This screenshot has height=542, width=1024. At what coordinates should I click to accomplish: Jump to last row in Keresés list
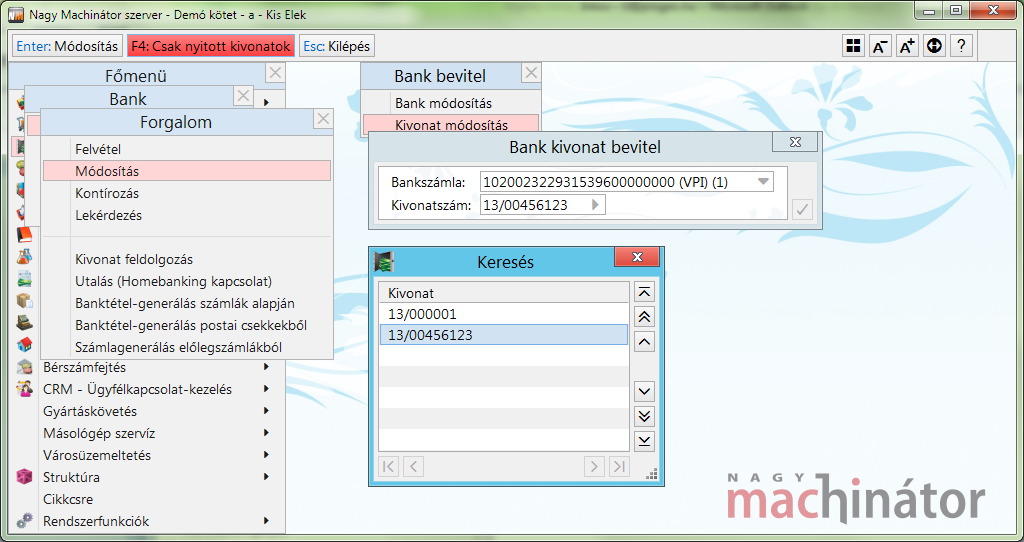click(645, 441)
